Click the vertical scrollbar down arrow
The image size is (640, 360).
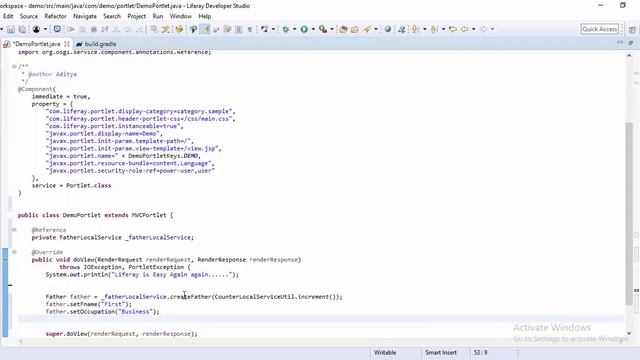[629, 333]
